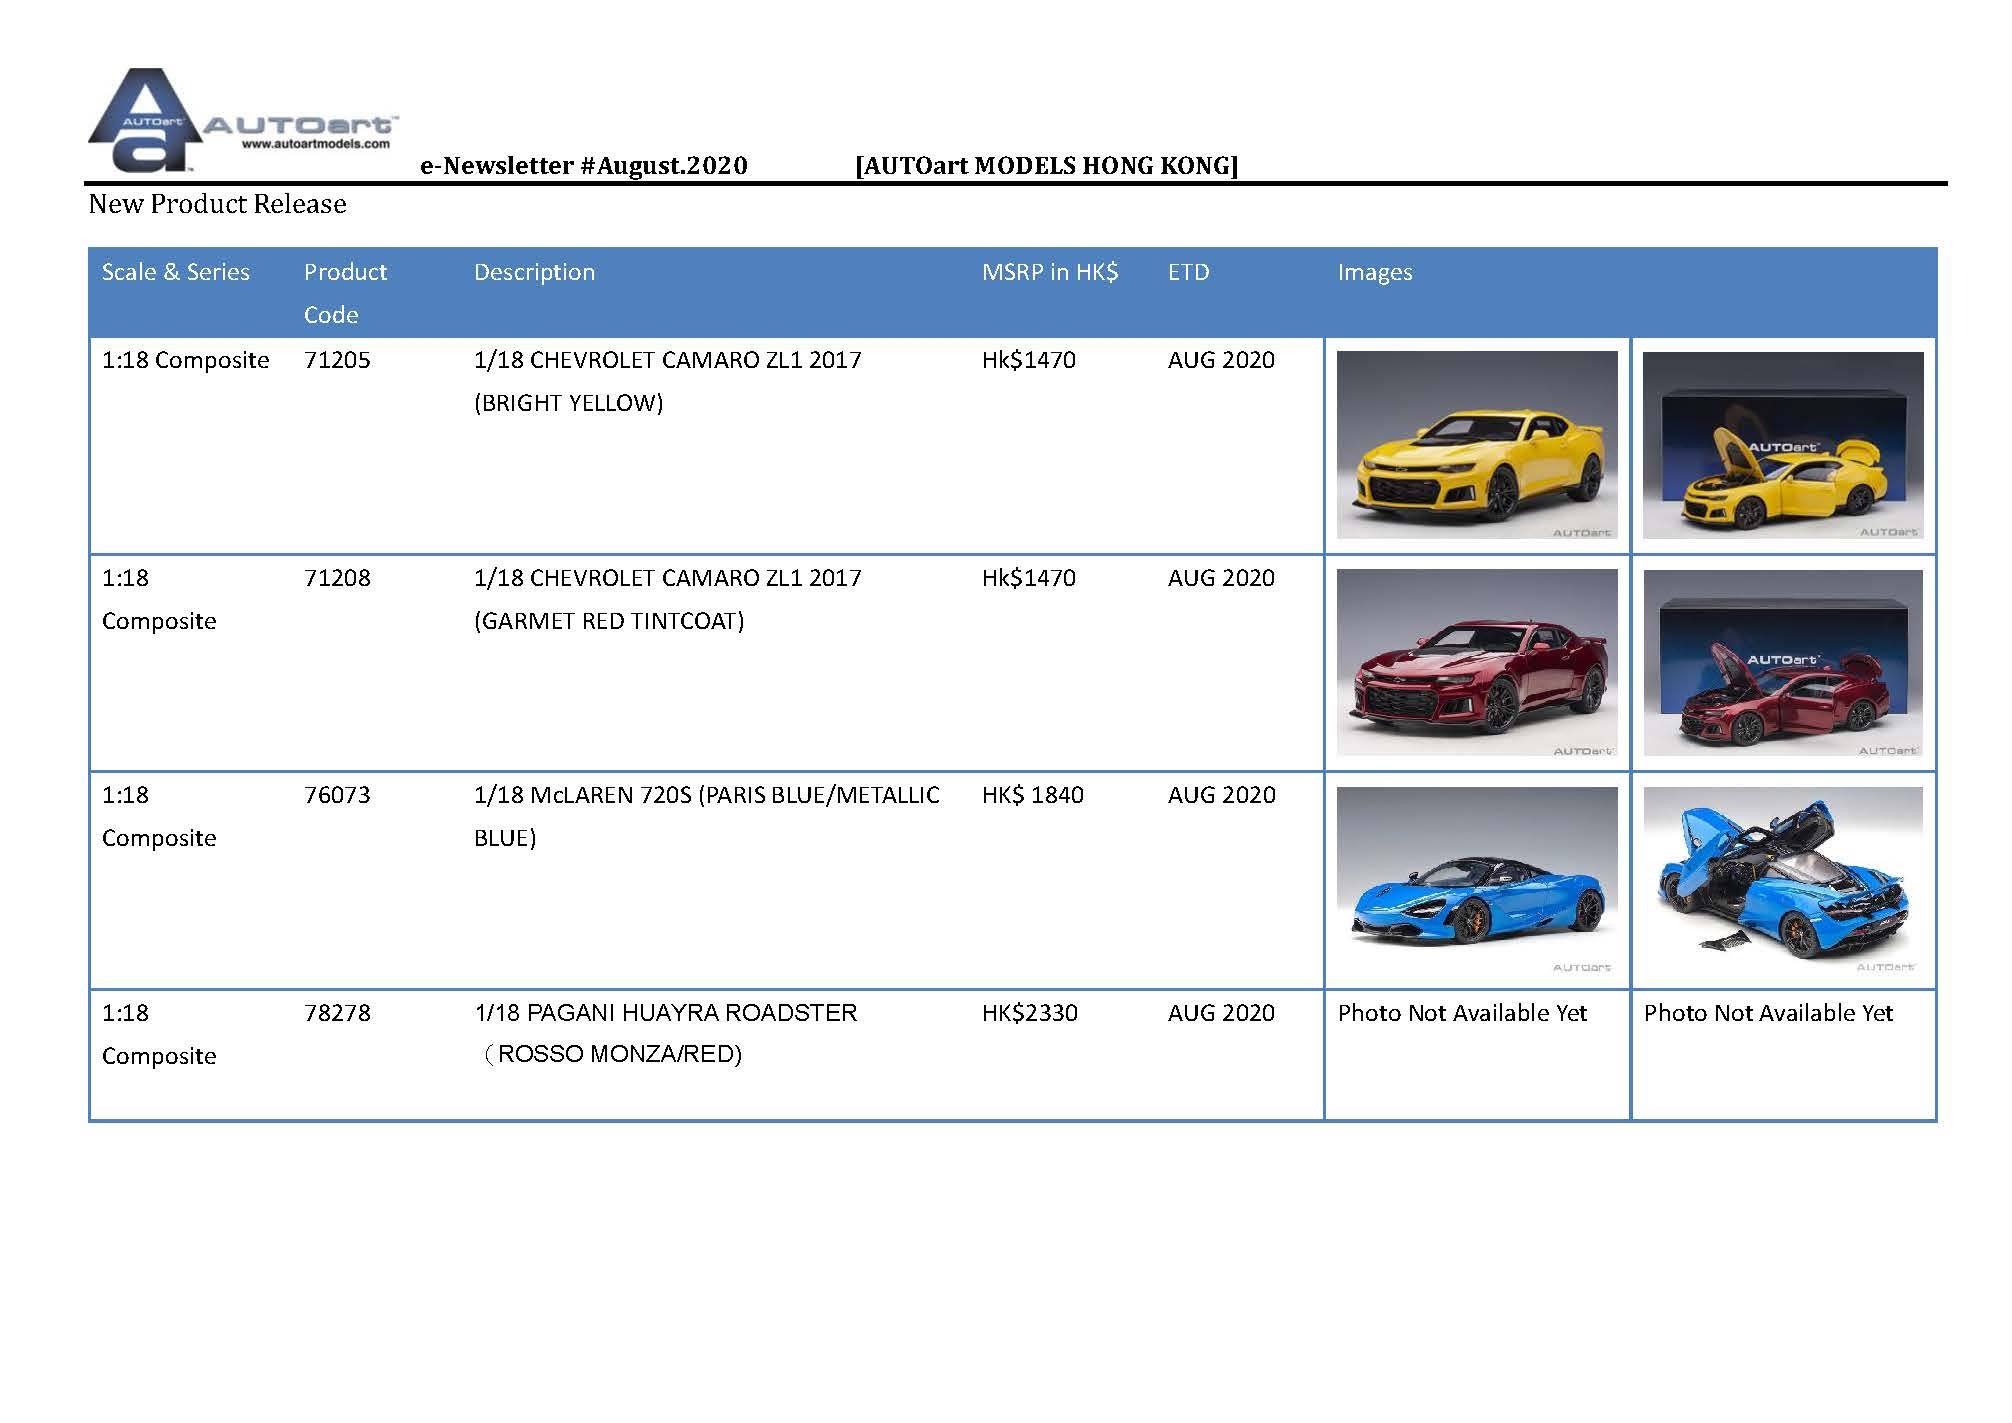The width and height of the screenshot is (2012, 1423).
Task: Select product code 71205
Action: click(337, 360)
